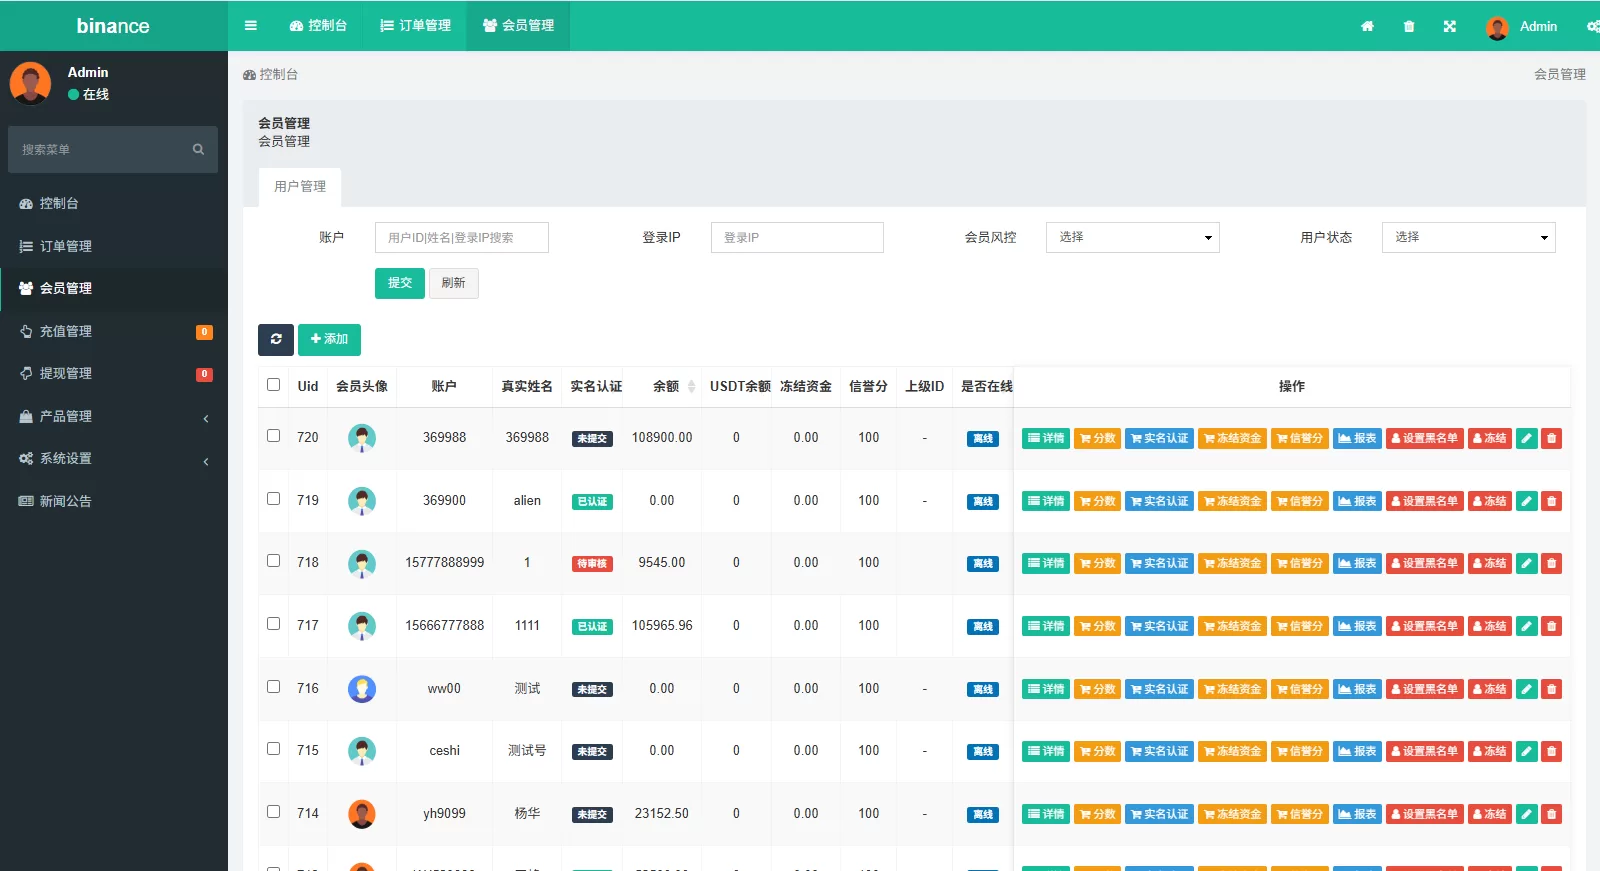1600x871 pixels.
Task: Sort by the 余额 column sort arrows
Action: point(691,387)
